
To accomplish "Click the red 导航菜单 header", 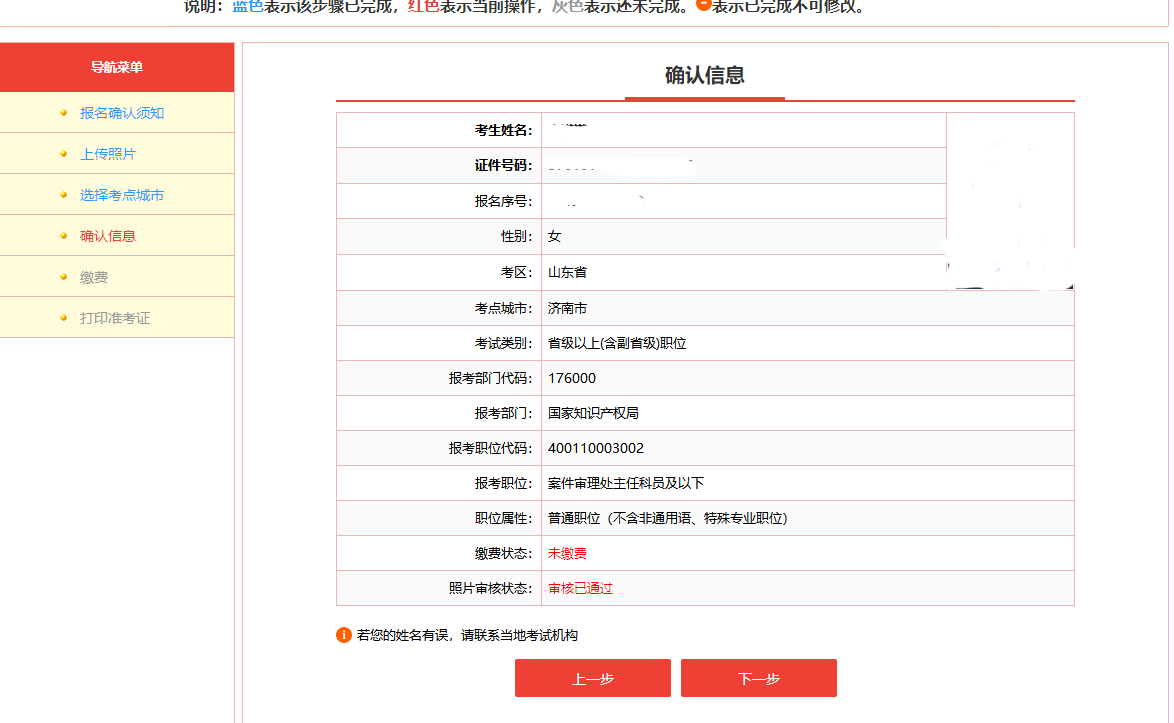I will point(116,67).
